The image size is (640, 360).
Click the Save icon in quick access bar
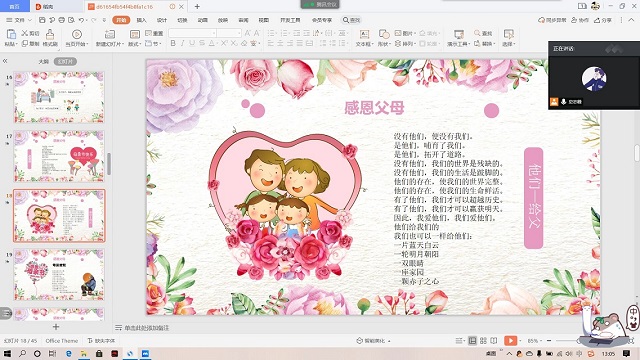click(42, 20)
